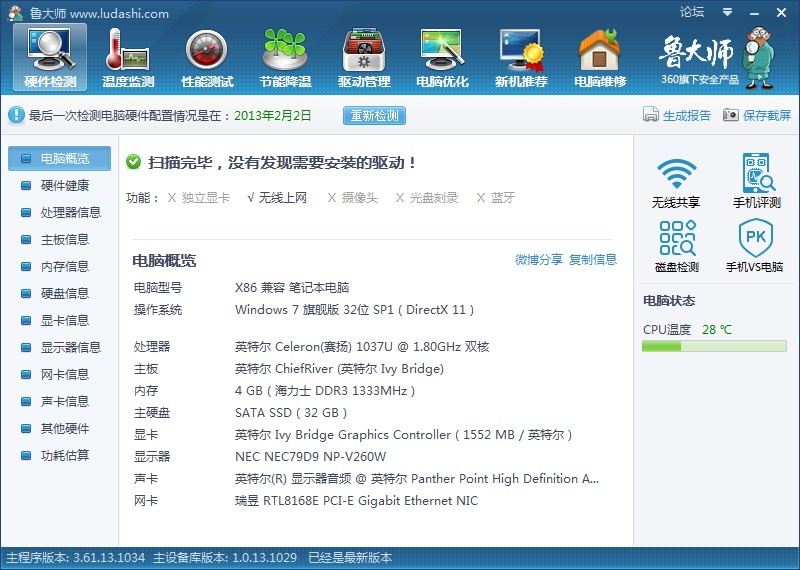Click the 独立显卡 feature indicator

pos(199,197)
